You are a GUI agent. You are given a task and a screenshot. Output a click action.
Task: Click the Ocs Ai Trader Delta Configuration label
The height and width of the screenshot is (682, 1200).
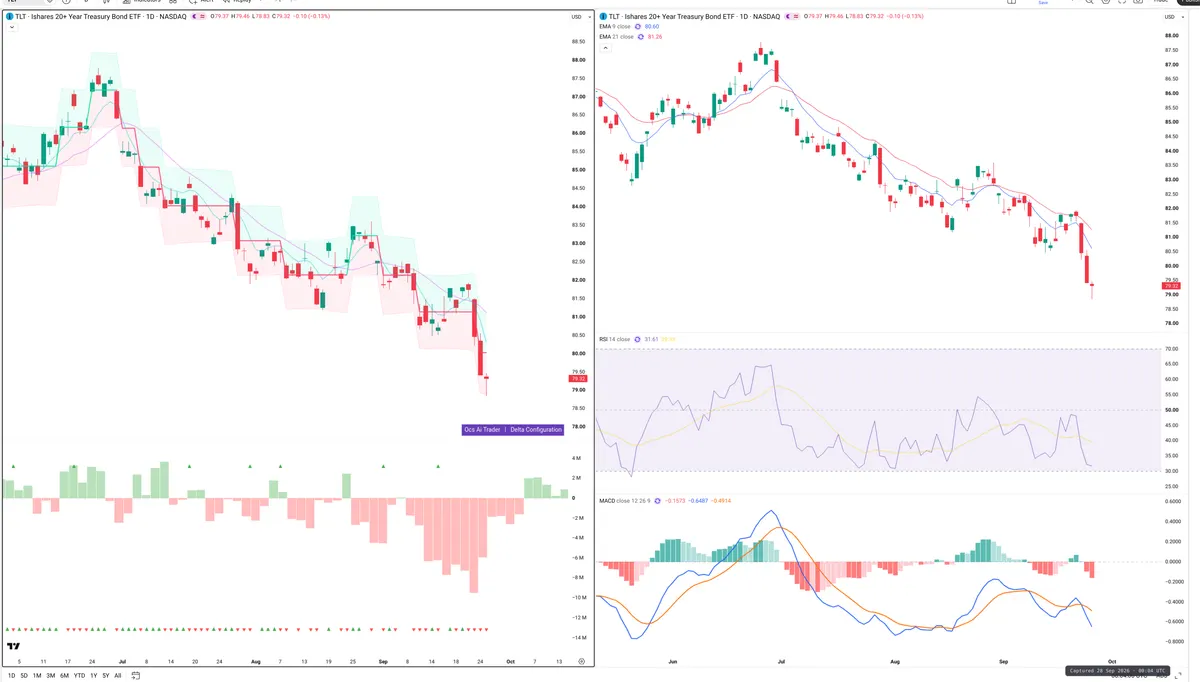click(513, 429)
